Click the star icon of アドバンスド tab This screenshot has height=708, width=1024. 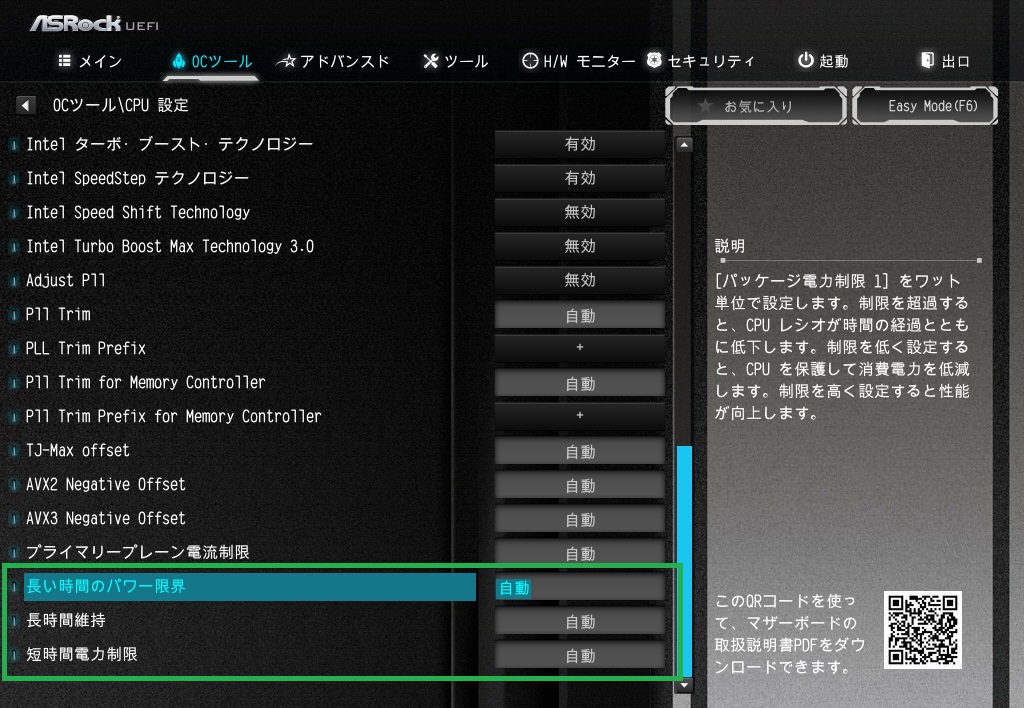[286, 61]
